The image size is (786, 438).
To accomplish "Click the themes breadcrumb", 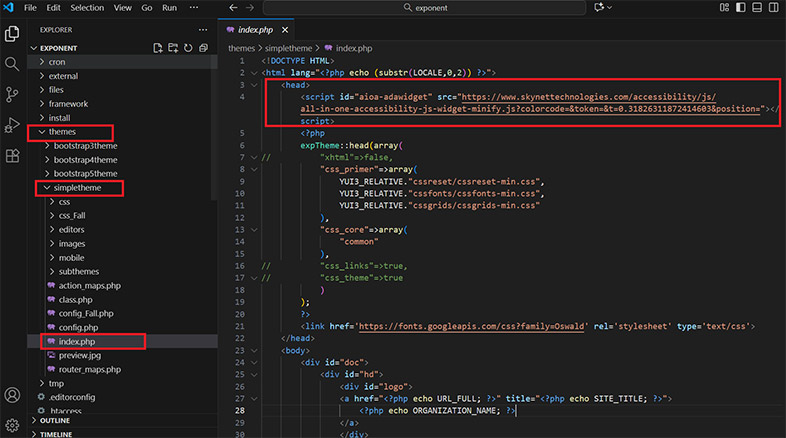I will pos(242,48).
